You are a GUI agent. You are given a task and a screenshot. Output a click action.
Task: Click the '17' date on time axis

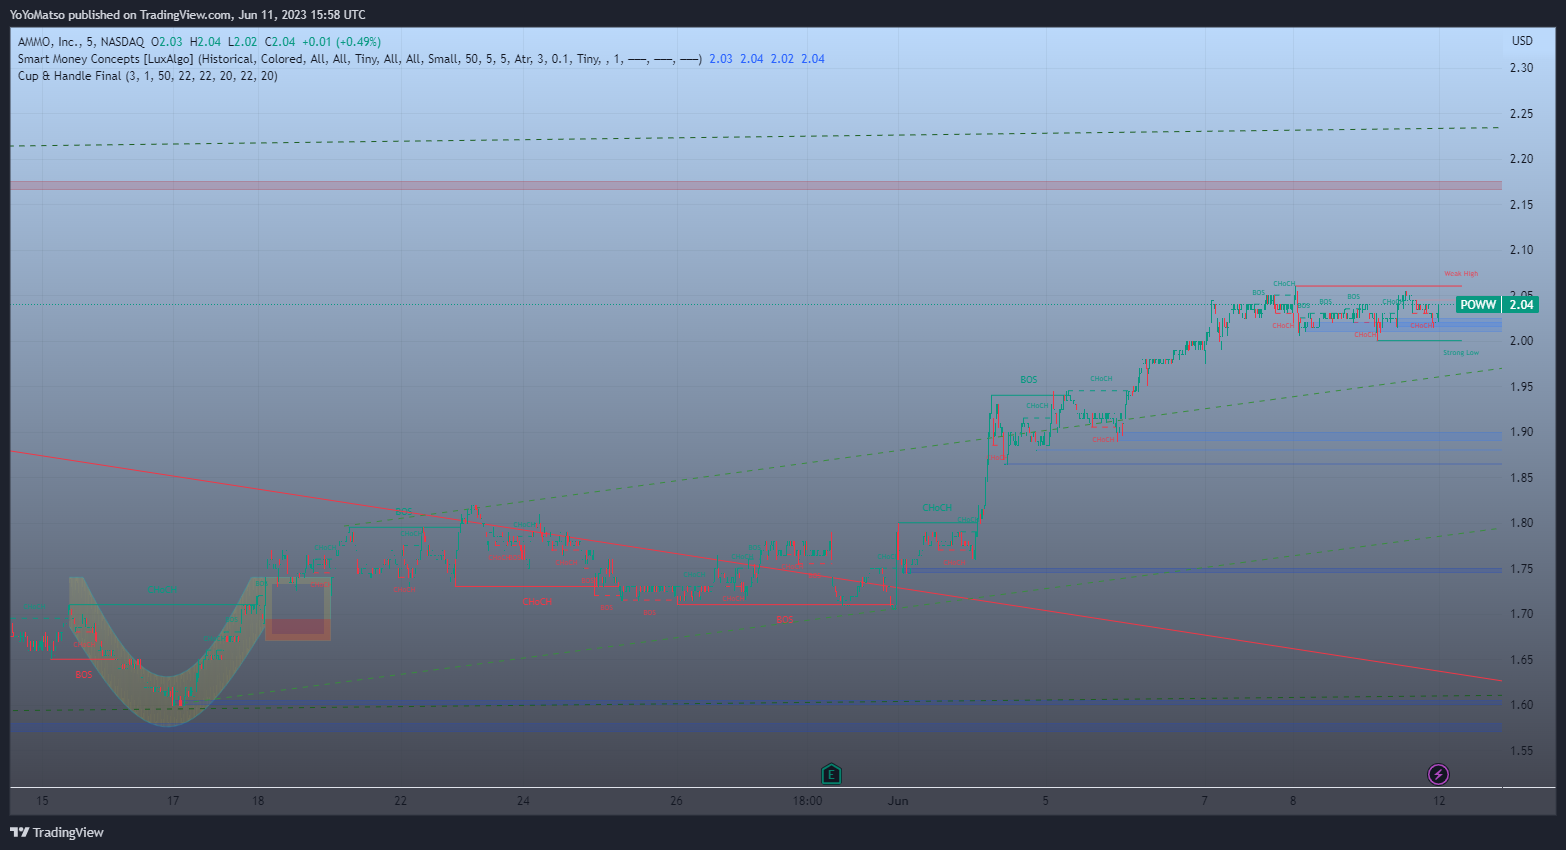click(173, 801)
